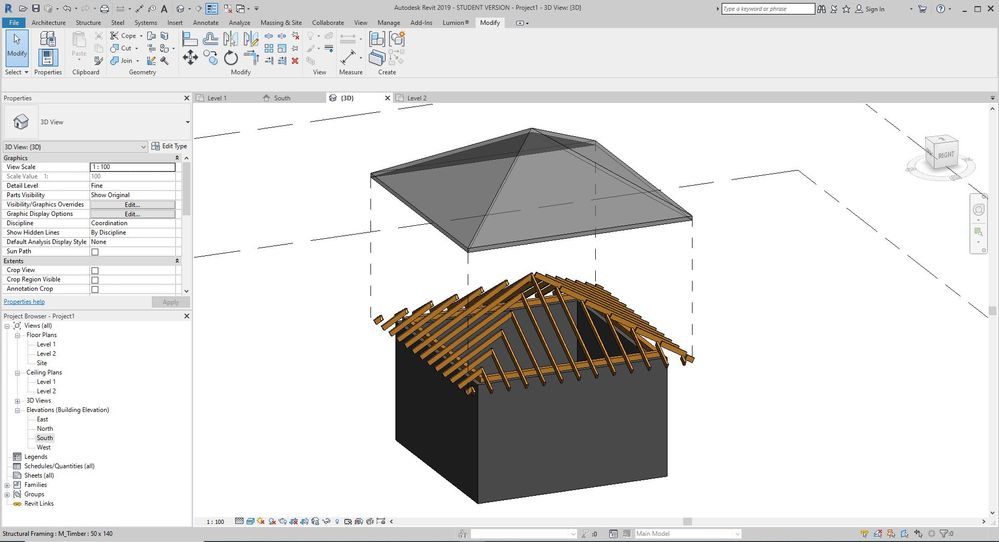Screen dimensions: 999x542
Task: Click Edit for Graphic Display Options
Action: (x=132, y=214)
